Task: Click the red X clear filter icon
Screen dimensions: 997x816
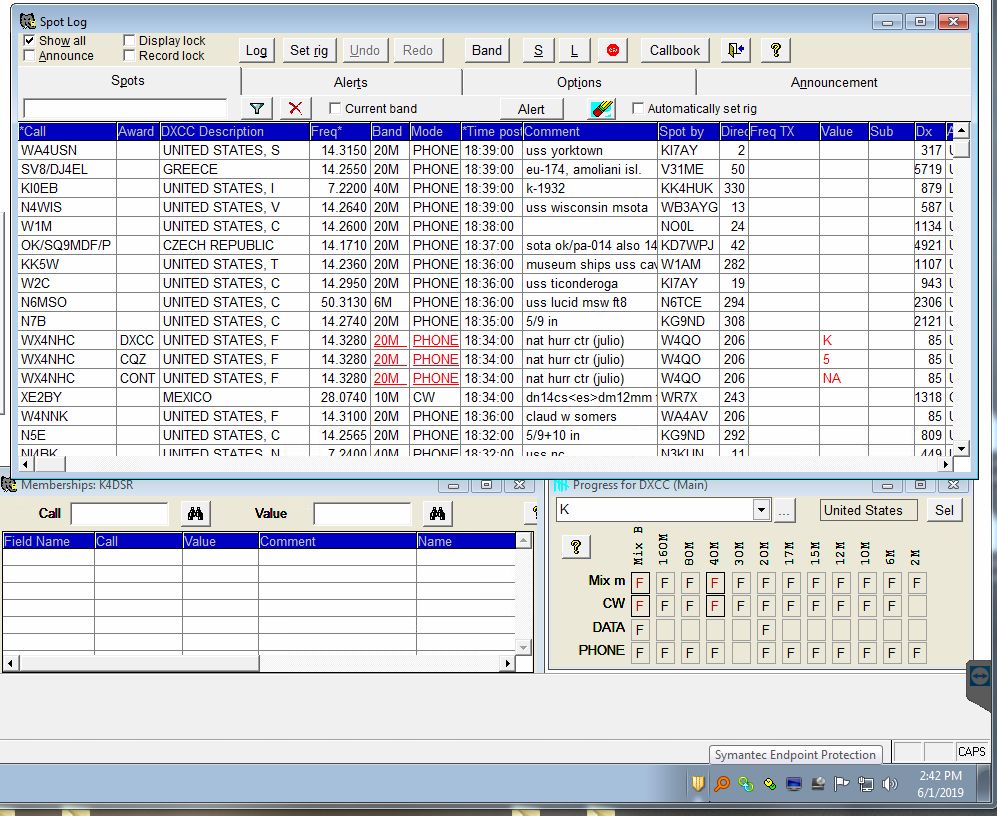Action: 295,109
